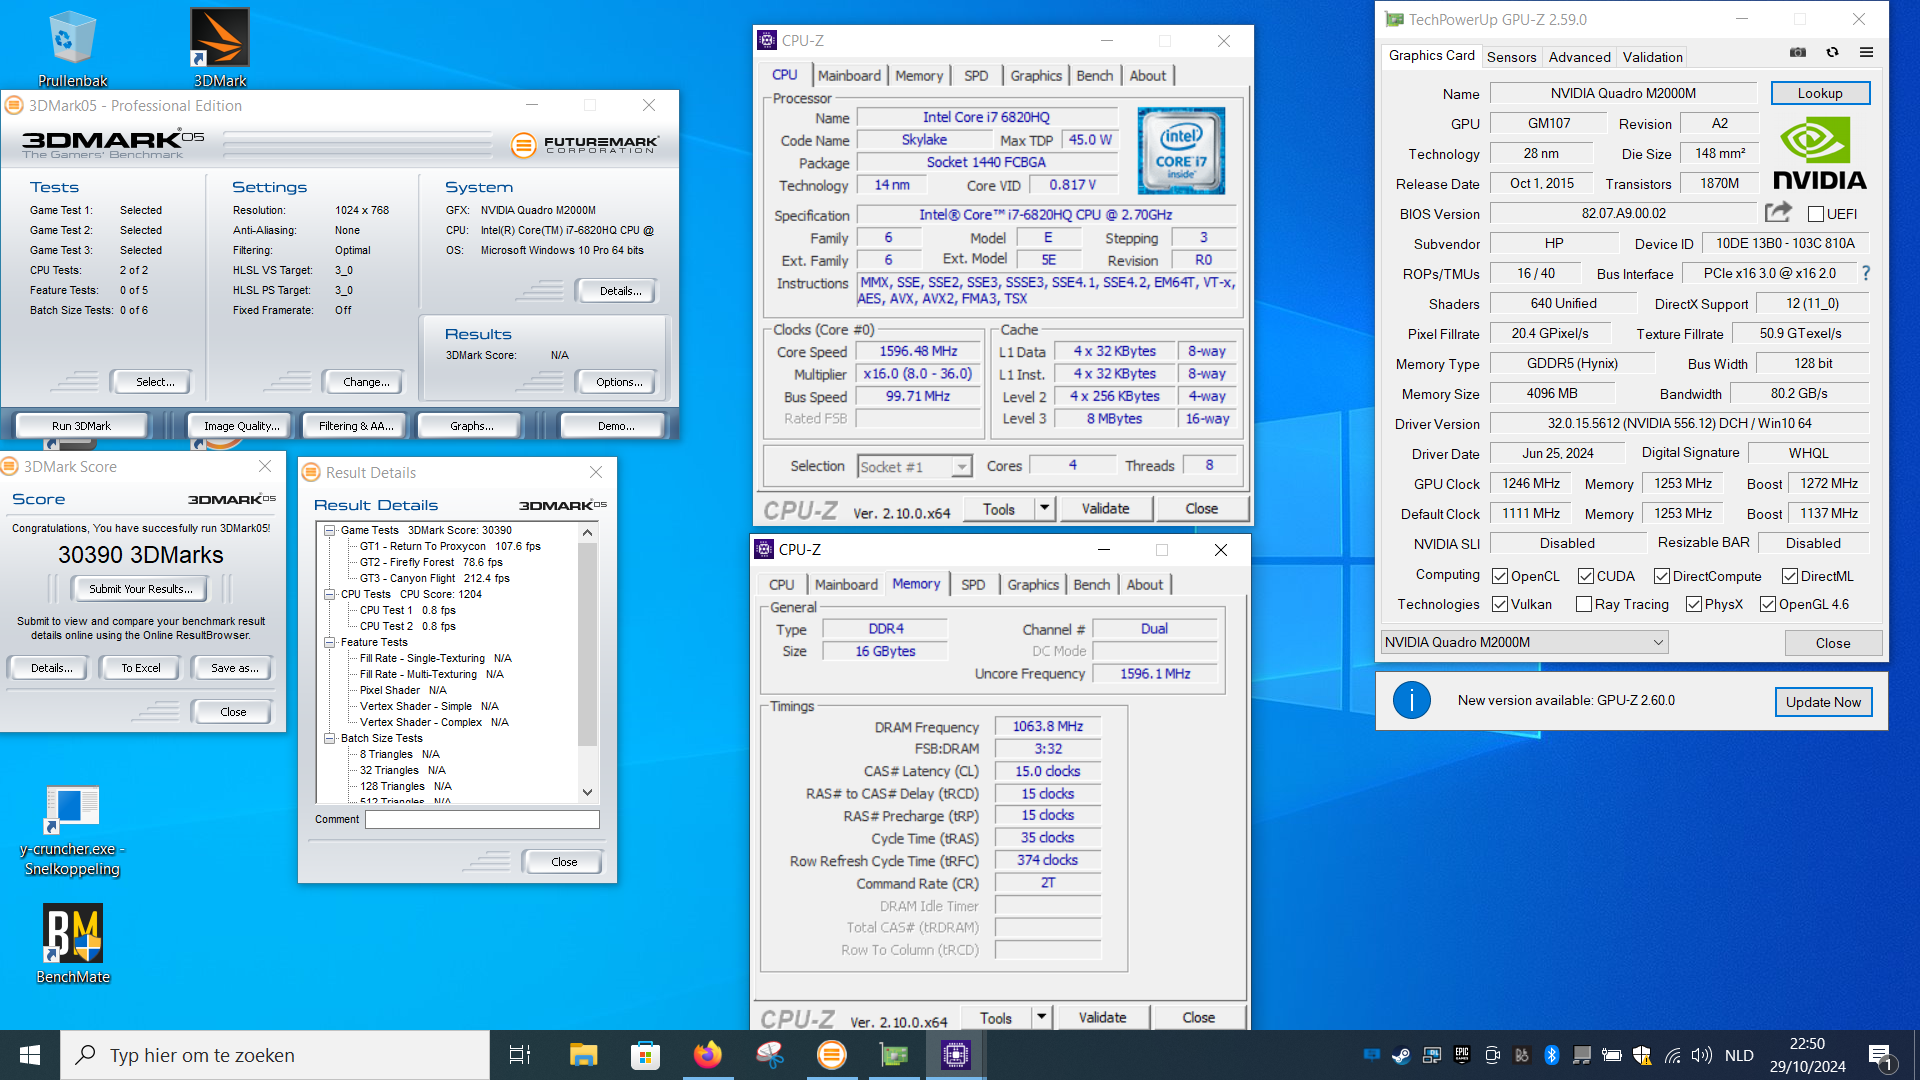Open the y-cruncher.exe shortcut on desktop
Viewport: 1920px width, 1080px height.
[x=72, y=830]
